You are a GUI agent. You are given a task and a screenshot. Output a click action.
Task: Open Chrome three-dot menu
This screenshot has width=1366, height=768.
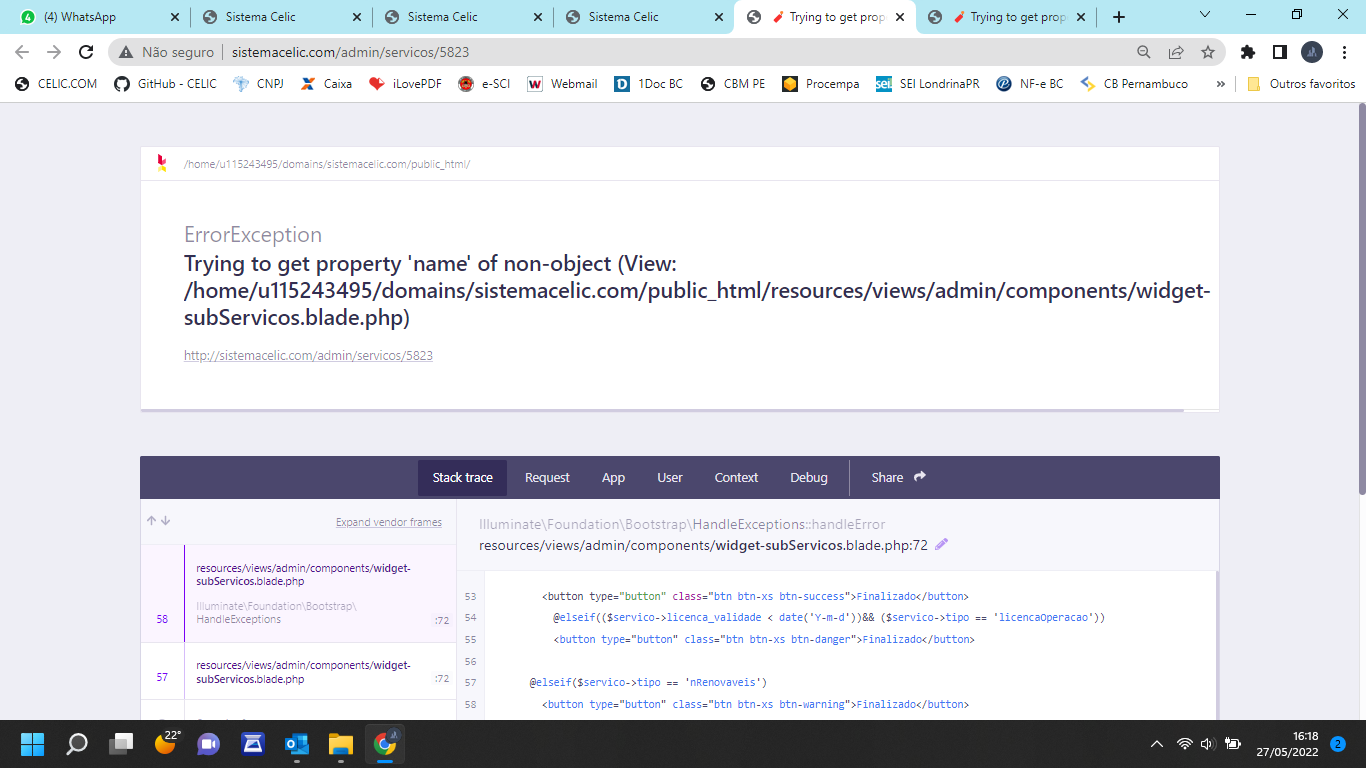(1344, 52)
